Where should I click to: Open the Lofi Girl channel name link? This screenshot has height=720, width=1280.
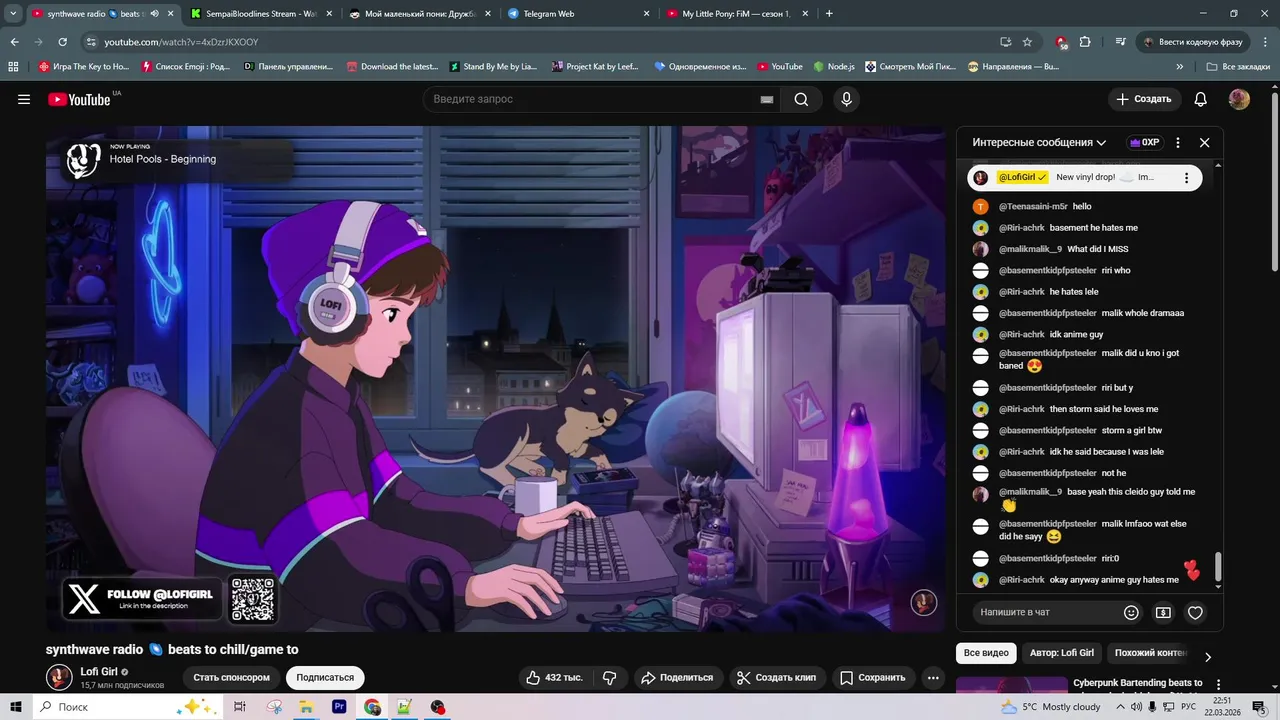(99, 672)
